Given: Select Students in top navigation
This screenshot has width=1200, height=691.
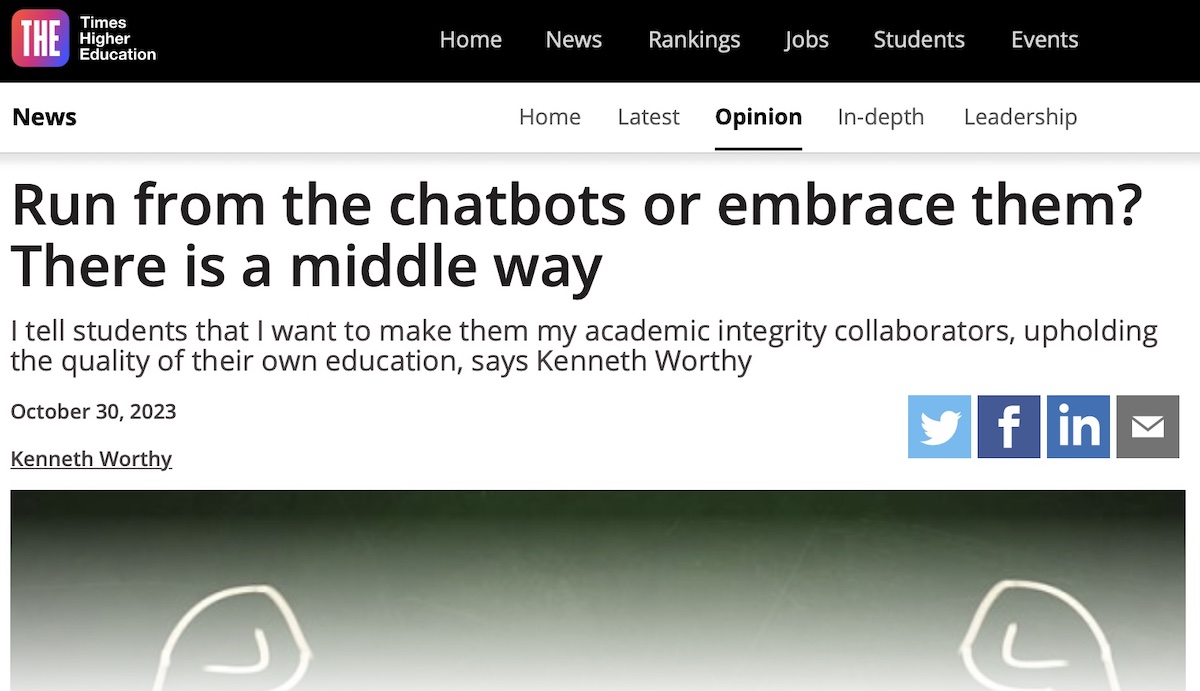Looking at the screenshot, I should [x=918, y=40].
